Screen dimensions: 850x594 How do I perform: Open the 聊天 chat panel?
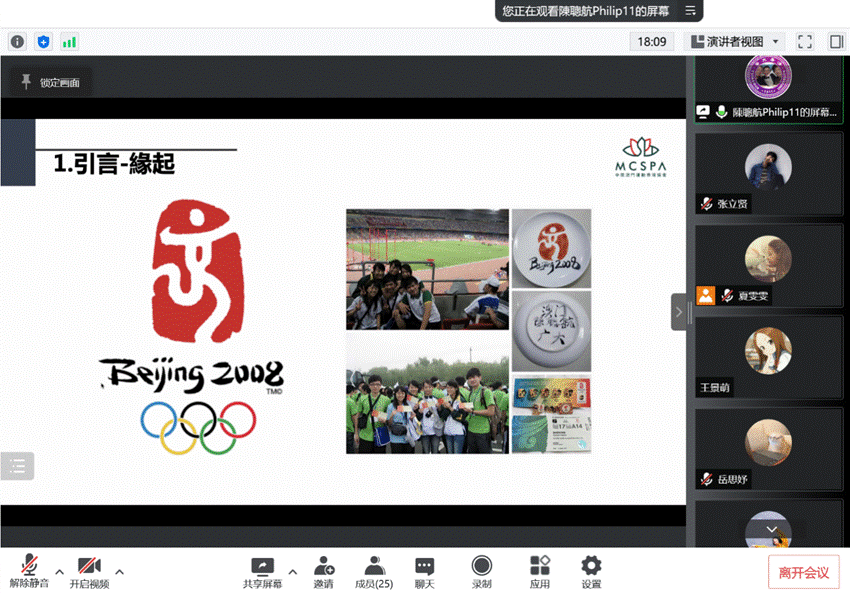click(x=424, y=573)
